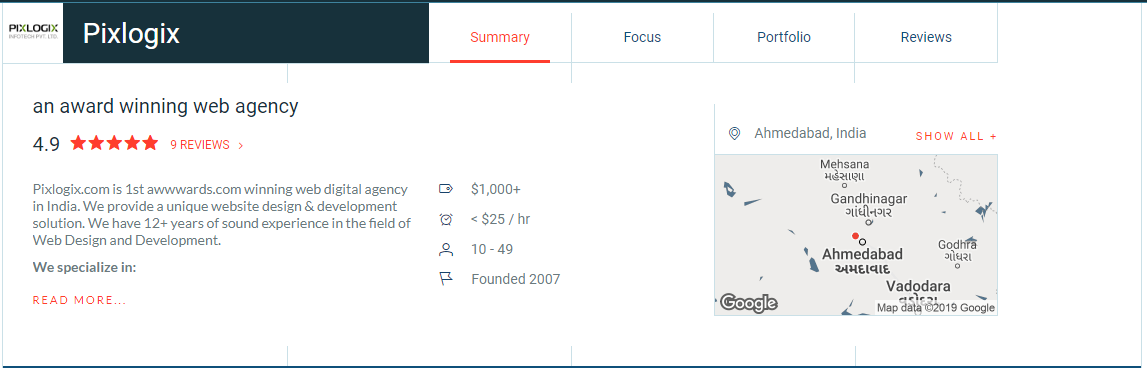Image resolution: width=1147 pixels, height=368 pixels.
Task: Switch to the Focus tab
Action: pos(642,37)
